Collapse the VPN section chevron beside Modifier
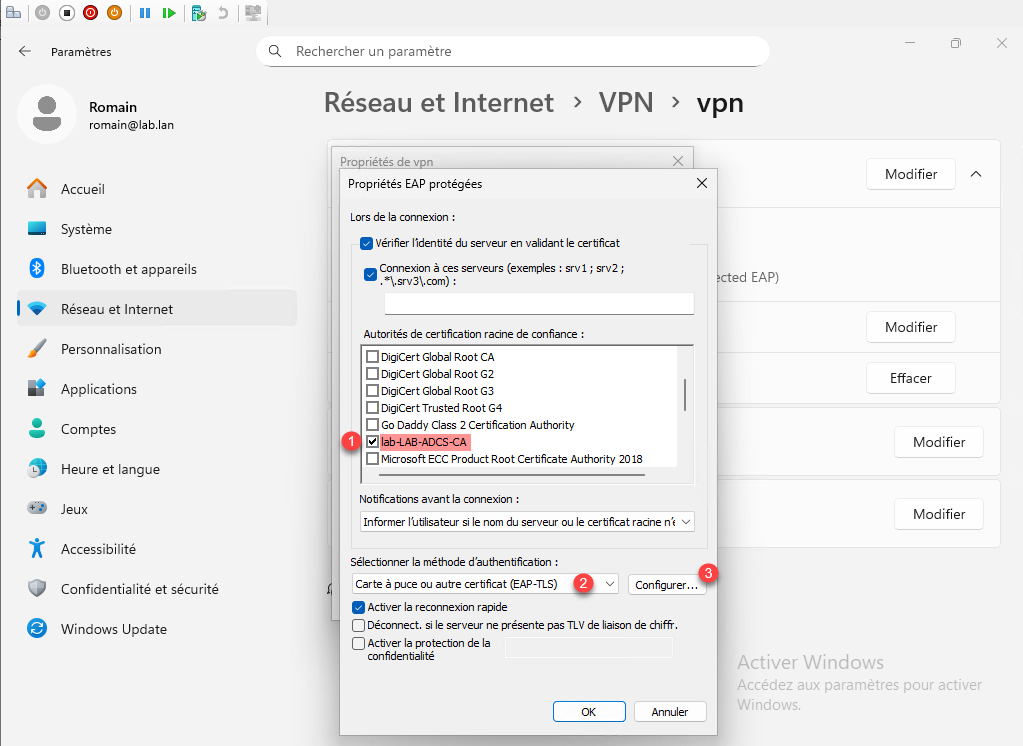Viewport: 1023px width, 746px height. (976, 174)
